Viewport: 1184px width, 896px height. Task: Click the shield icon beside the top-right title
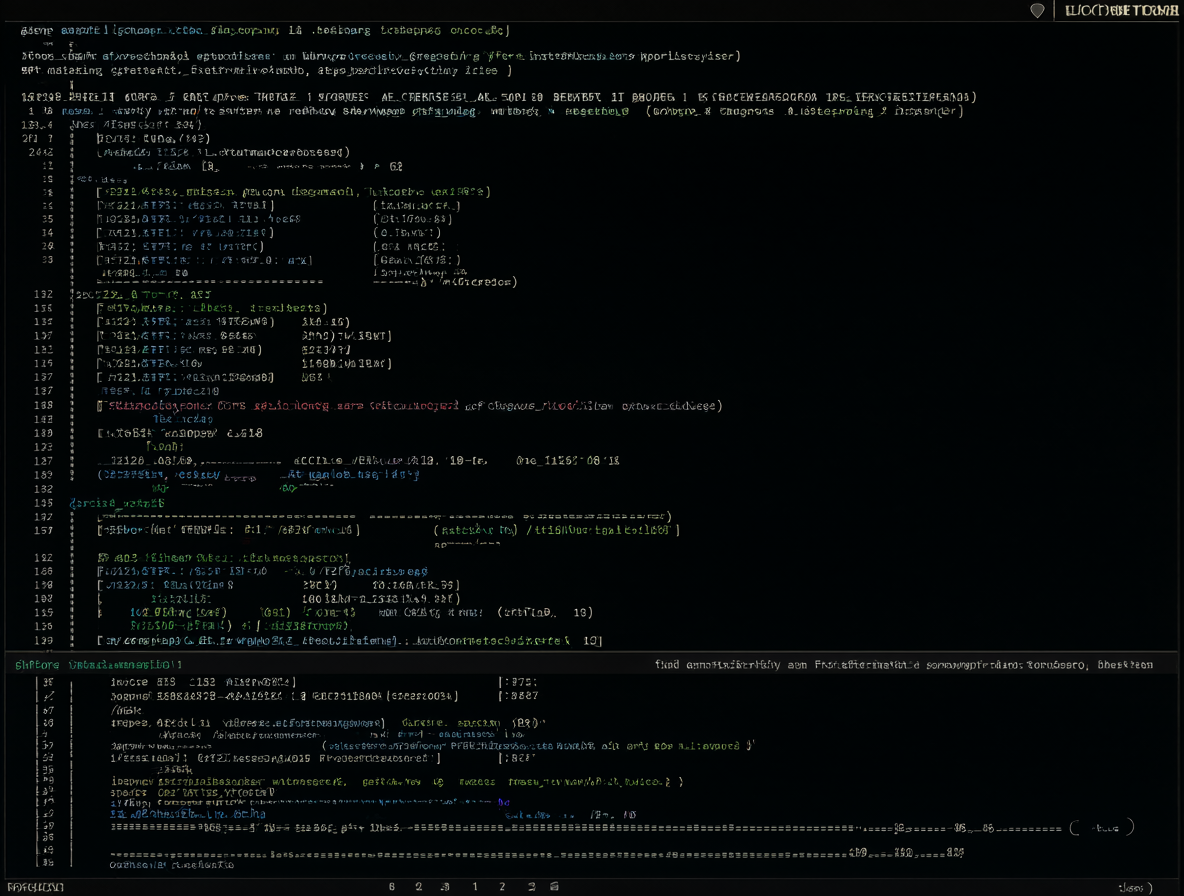tap(1038, 11)
